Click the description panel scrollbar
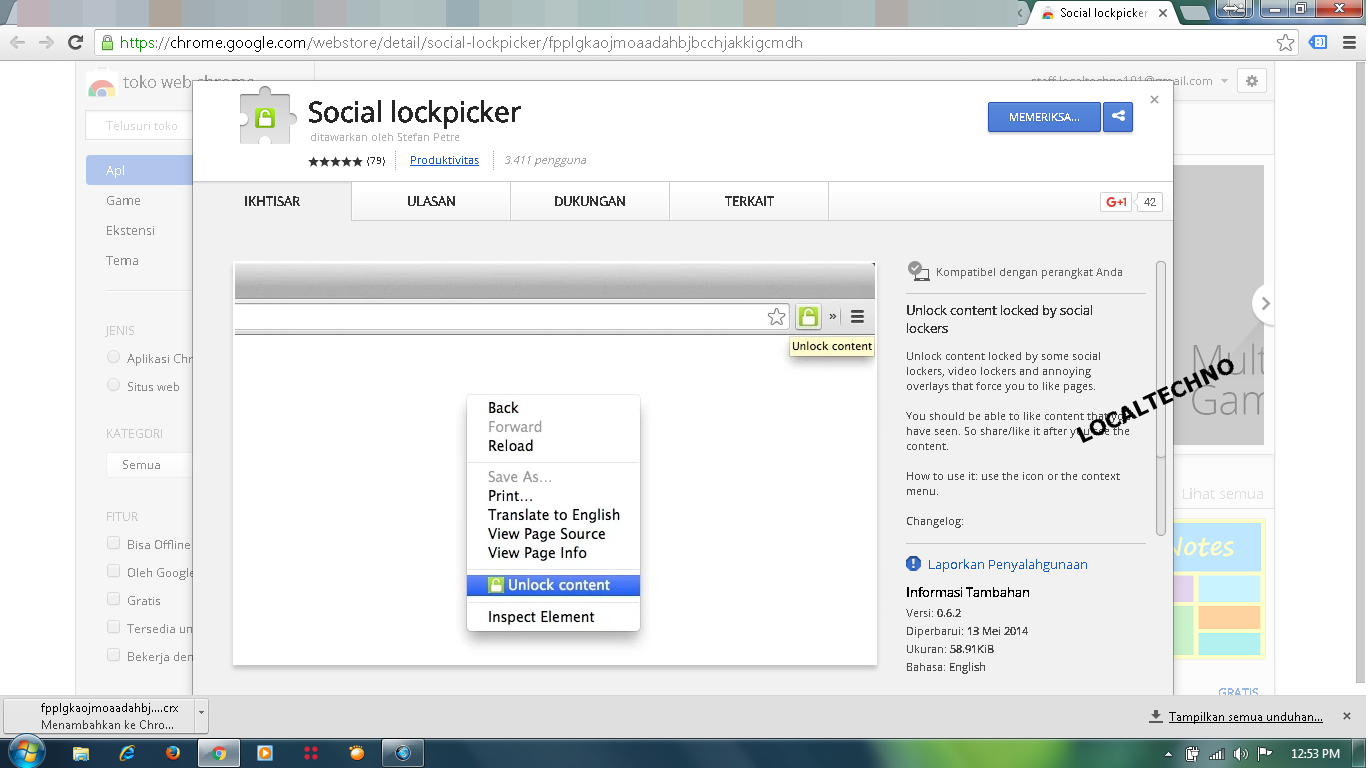The height and width of the screenshot is (768, 1368). 1161,398
